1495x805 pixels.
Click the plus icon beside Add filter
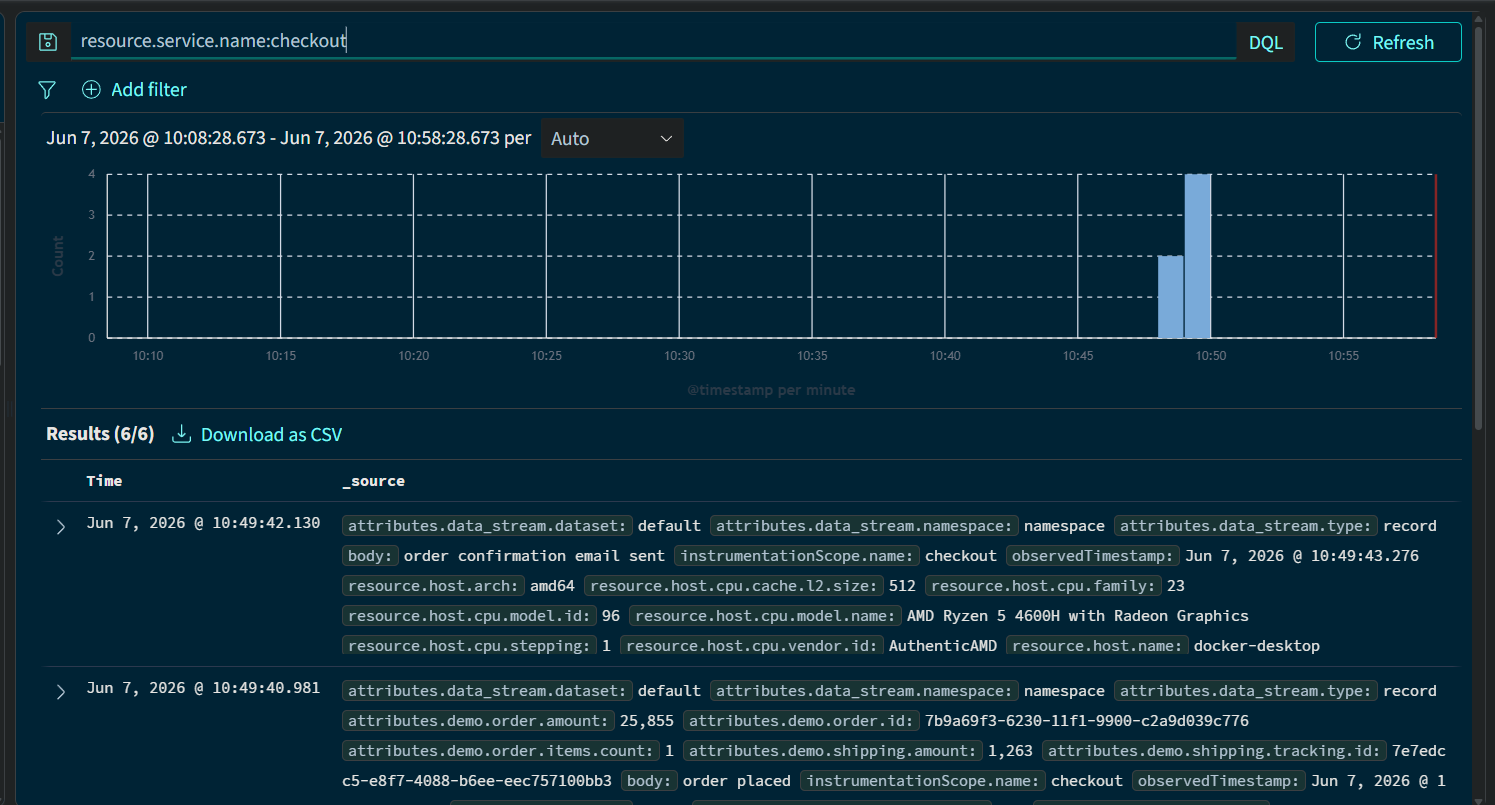click(x=91, y=90)
